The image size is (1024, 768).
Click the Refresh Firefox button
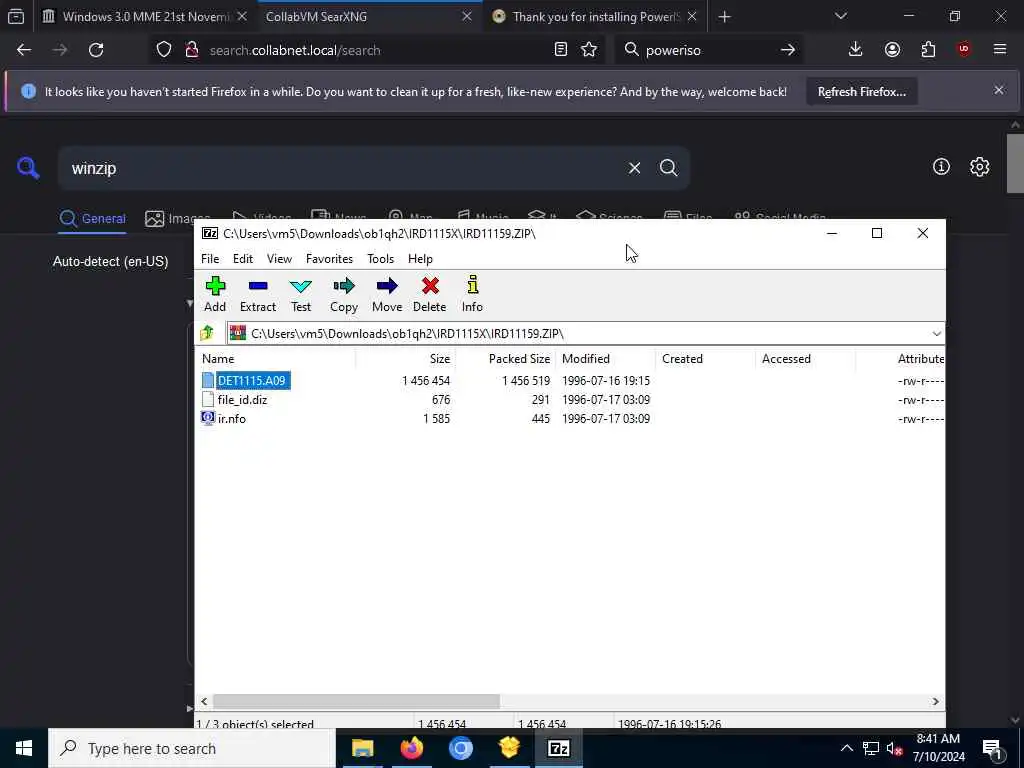point(861,92)
